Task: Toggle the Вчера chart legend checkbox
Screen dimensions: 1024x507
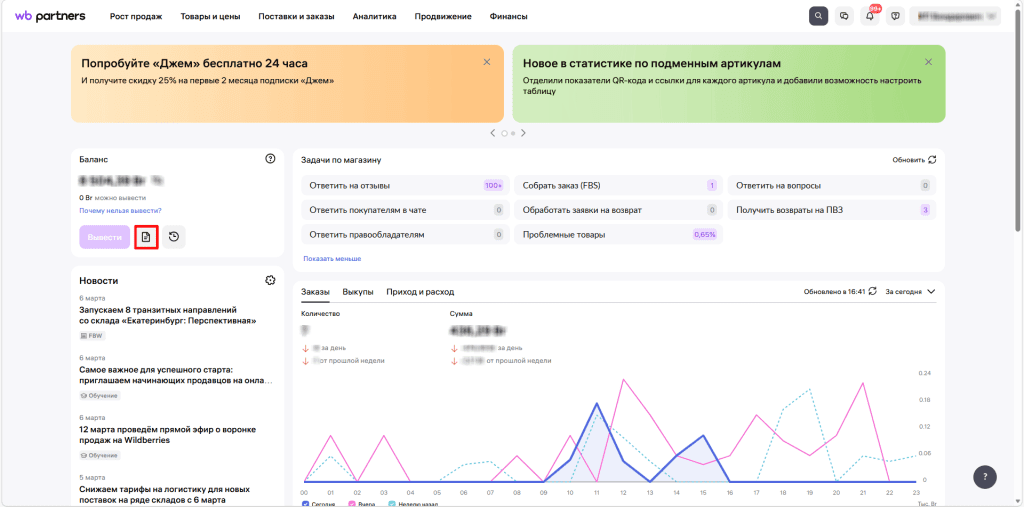Action: [x=352, y=504]
